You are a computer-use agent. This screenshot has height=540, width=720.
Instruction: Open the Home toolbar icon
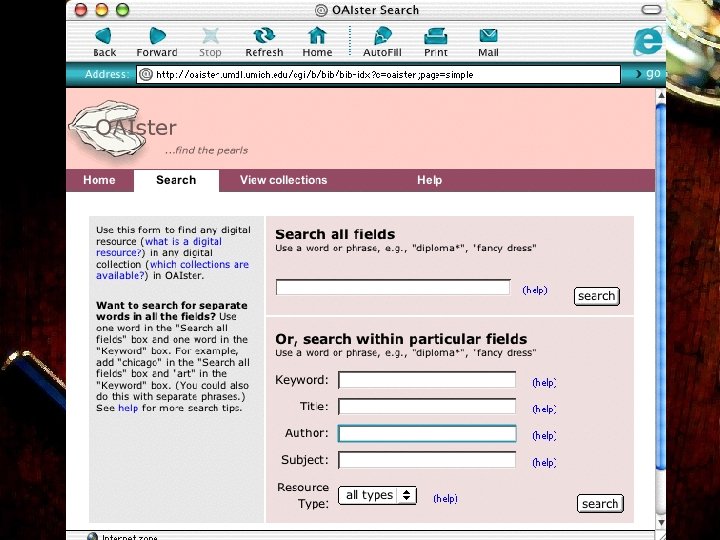coord(317,42)
